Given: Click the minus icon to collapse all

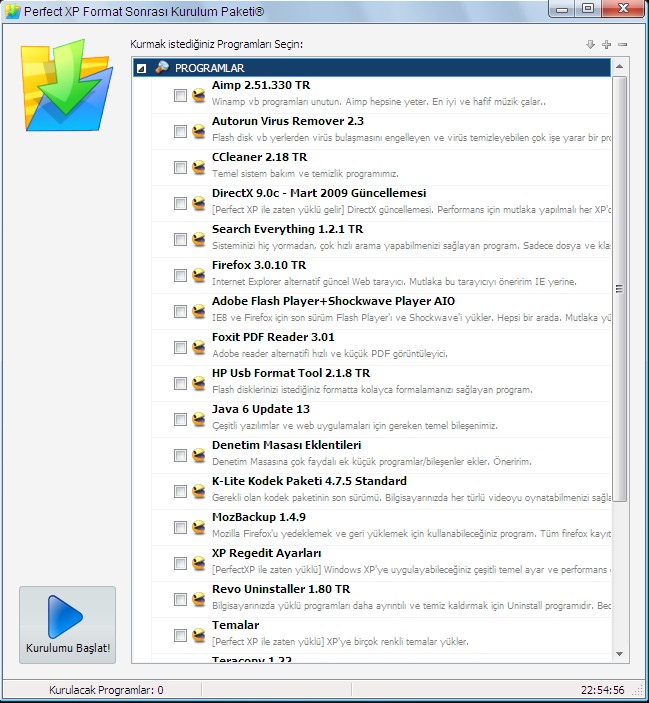Looking at the screenshot, I should click(623, 44).
